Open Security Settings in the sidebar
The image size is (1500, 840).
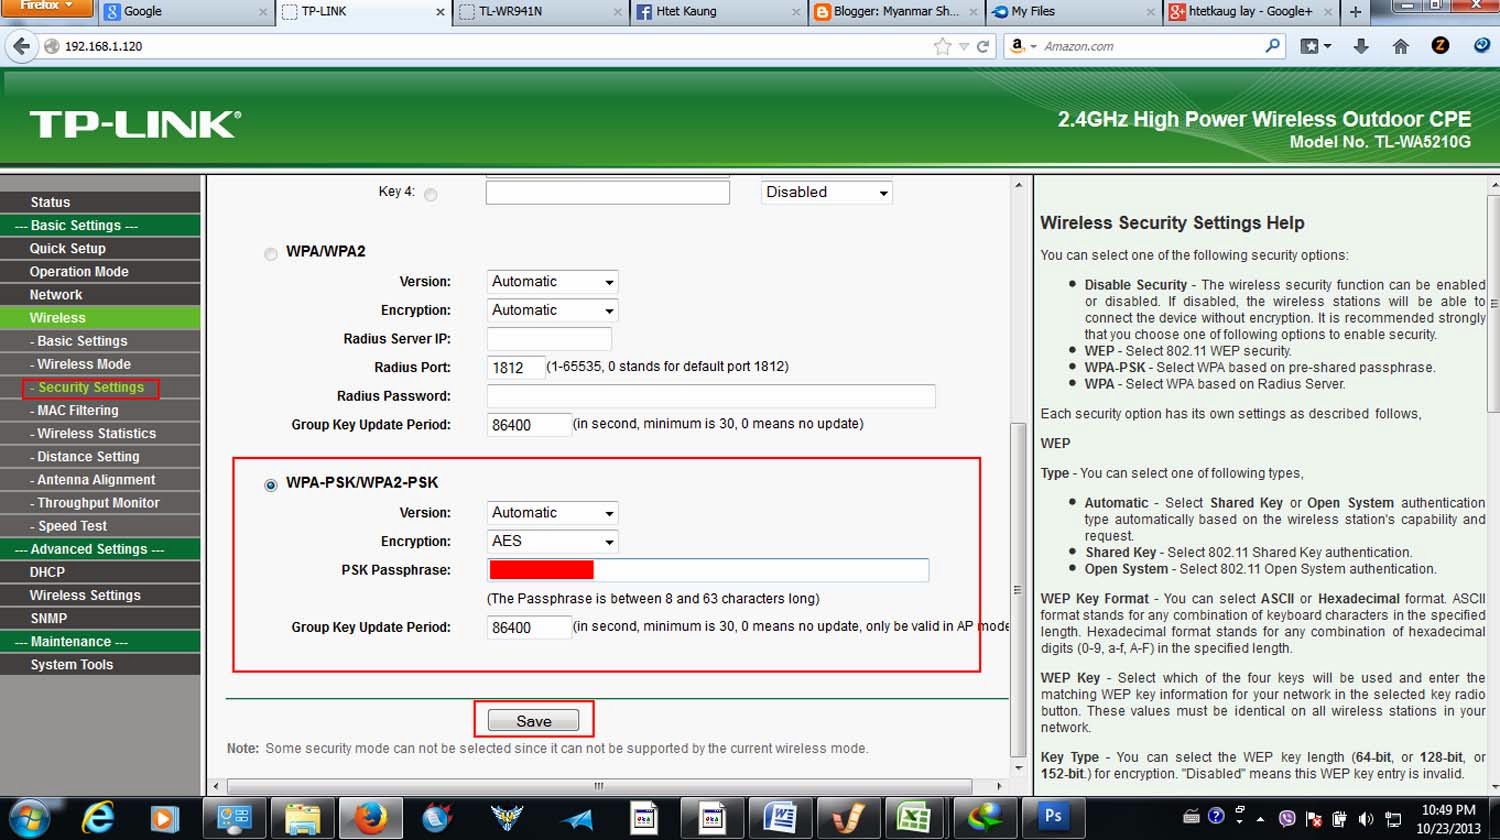point(91,388)
